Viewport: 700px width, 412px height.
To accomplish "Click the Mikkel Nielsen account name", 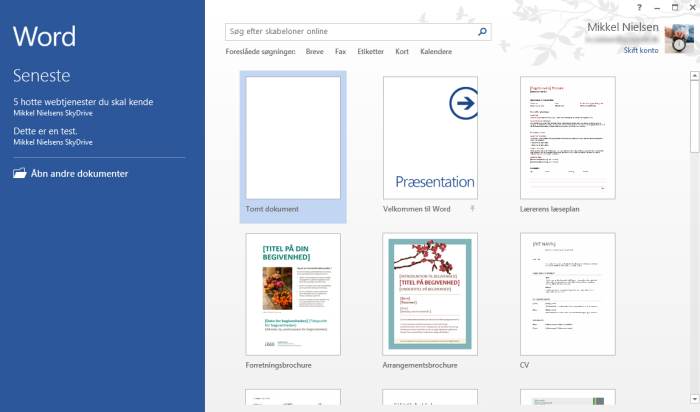I will [x=622, y=27].
